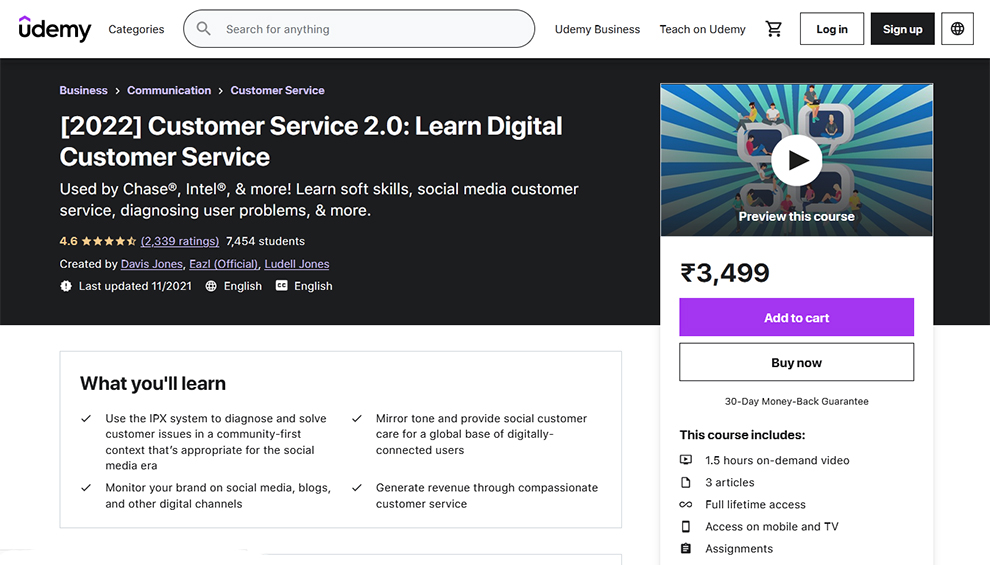Viewport: 990px width, 565px height.
Task: Go to Customer Service breadcrumb
Action: click(277, 90)
